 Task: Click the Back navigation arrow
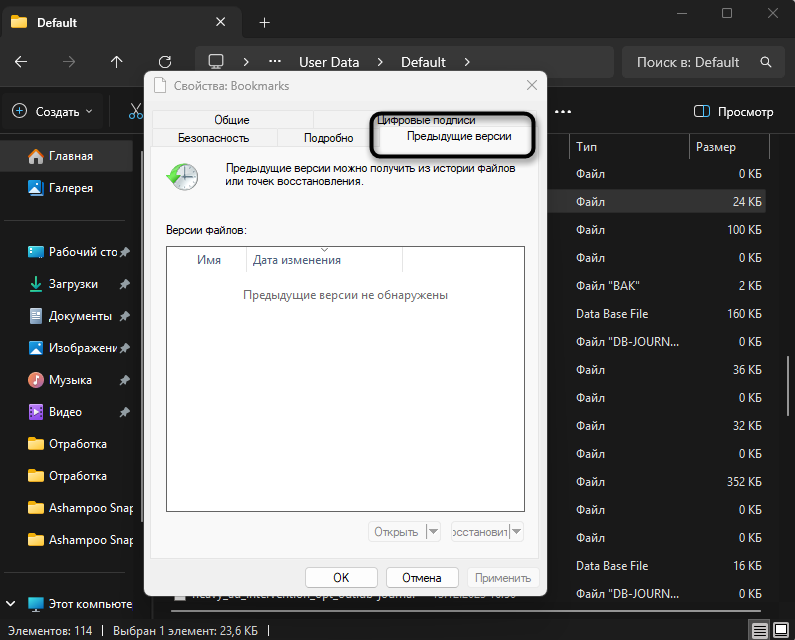[x=21, y=62]
